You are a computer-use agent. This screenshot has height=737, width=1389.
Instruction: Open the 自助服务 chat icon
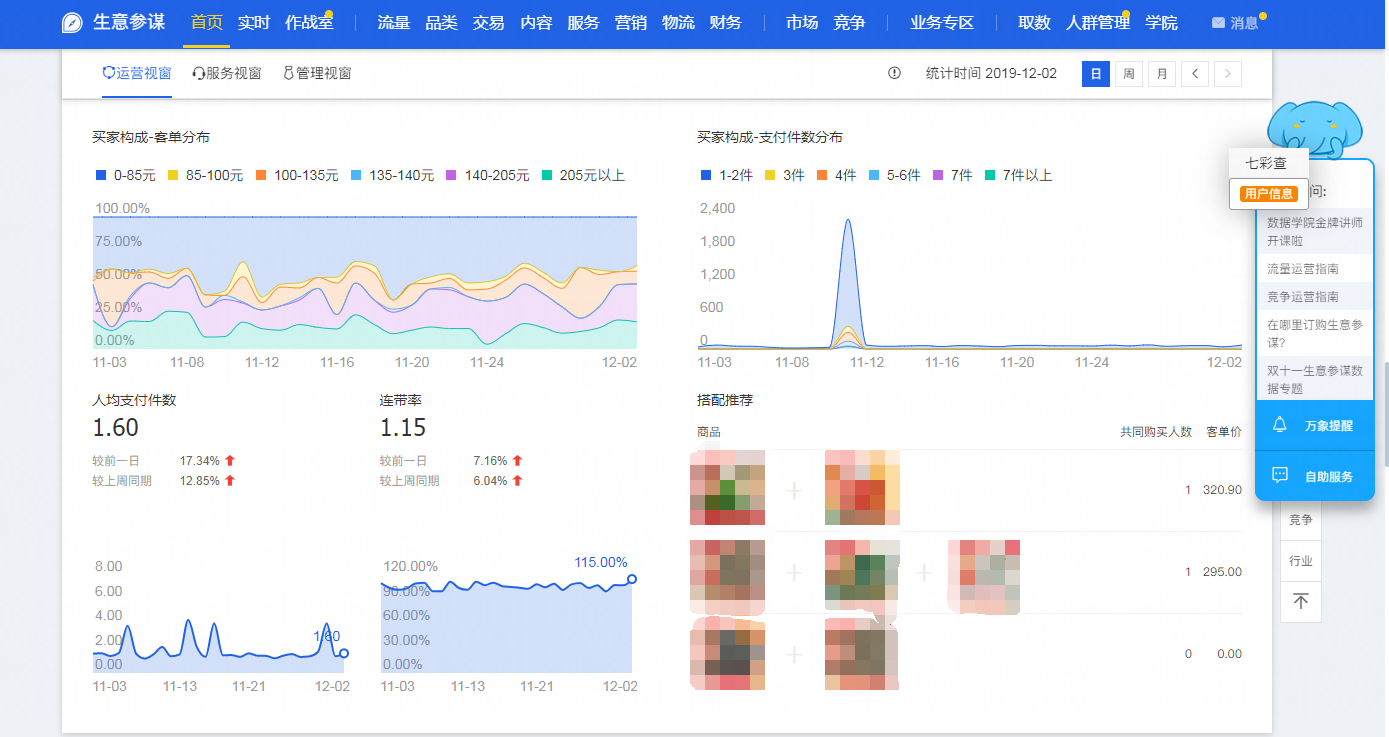point(1279,476)
